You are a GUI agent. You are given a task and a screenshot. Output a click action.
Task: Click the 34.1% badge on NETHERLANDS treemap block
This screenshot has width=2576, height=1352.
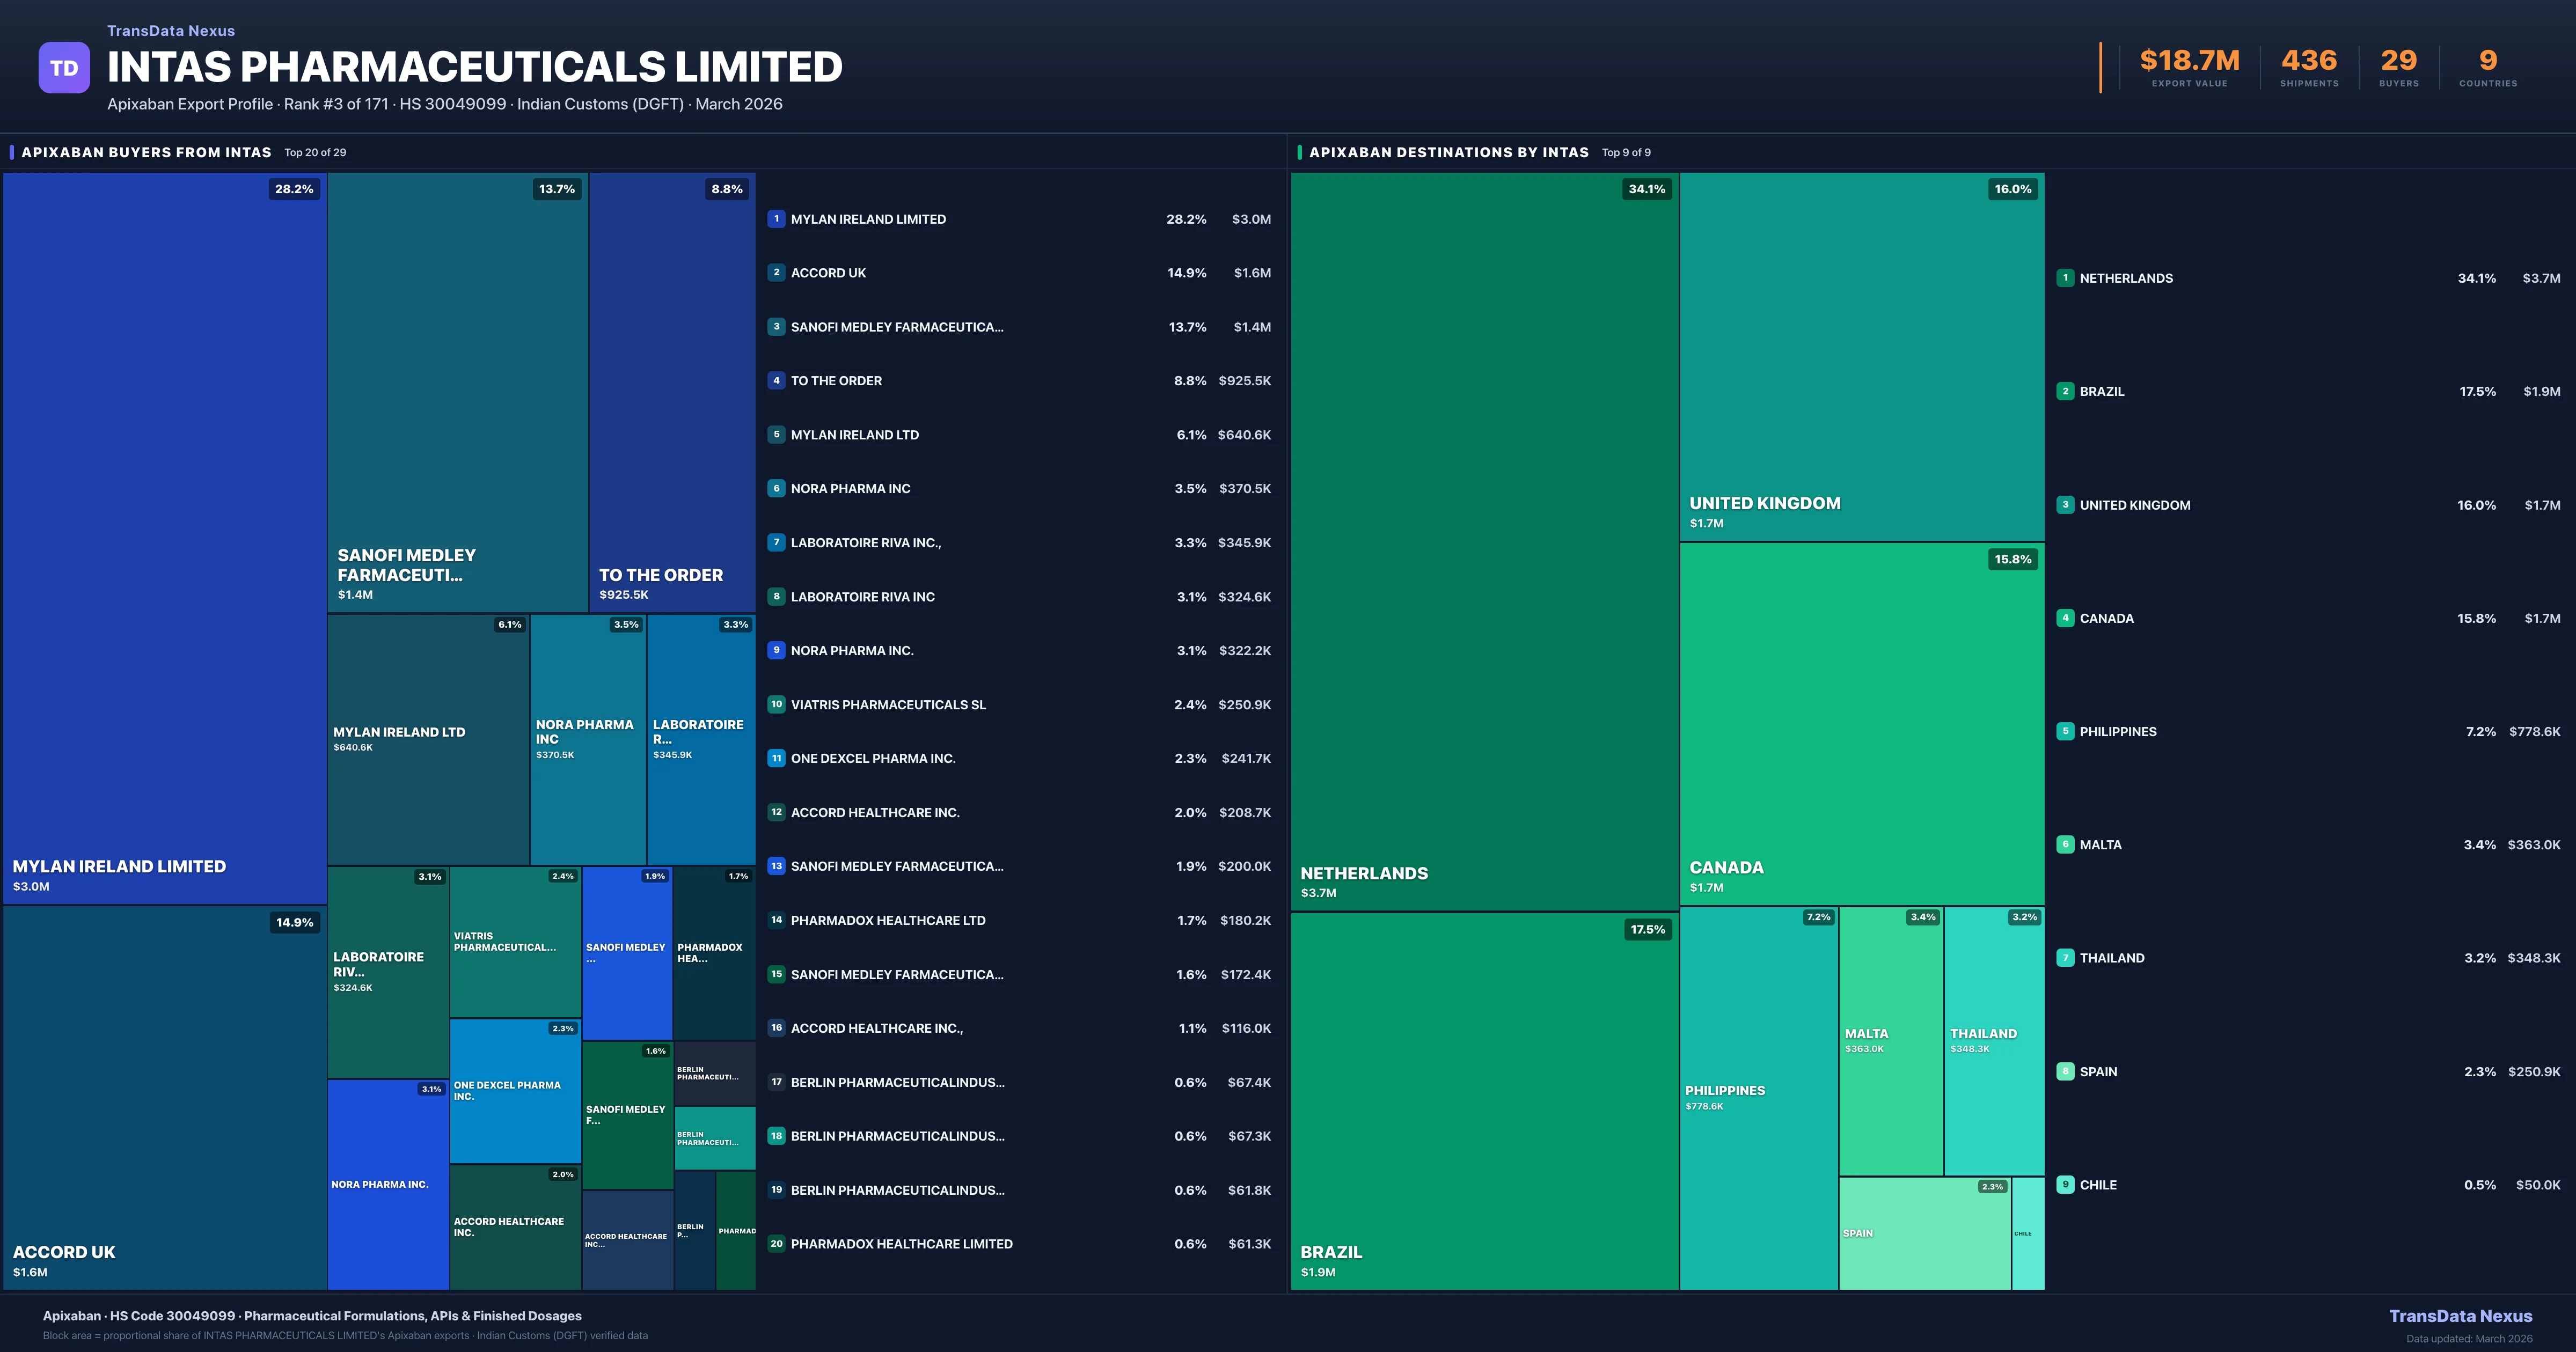(1648, 188)
